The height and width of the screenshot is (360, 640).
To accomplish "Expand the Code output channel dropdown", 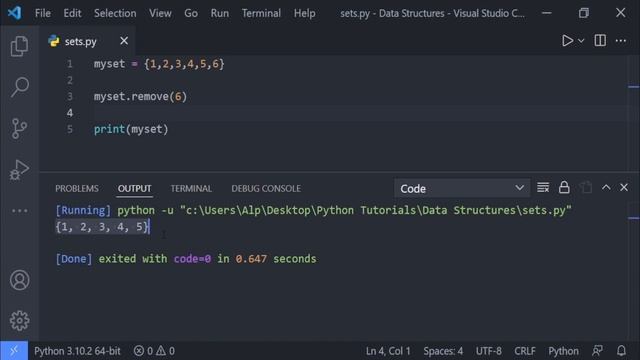I will 462,188.
